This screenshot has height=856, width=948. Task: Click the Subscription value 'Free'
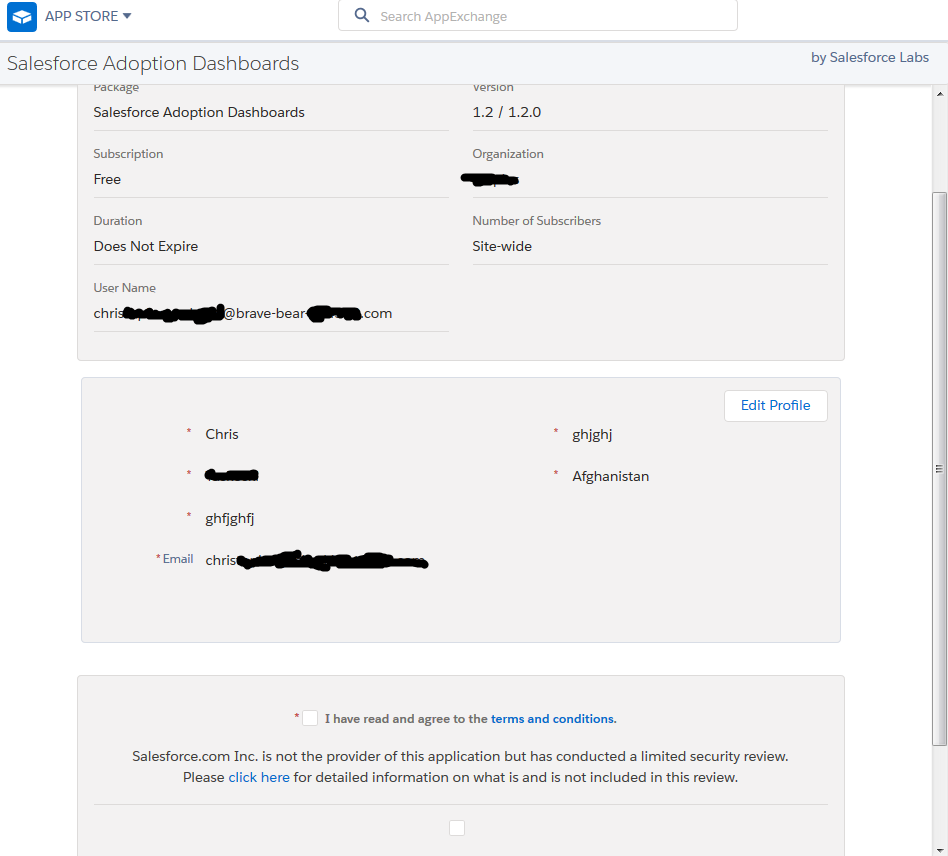[107, 180]
